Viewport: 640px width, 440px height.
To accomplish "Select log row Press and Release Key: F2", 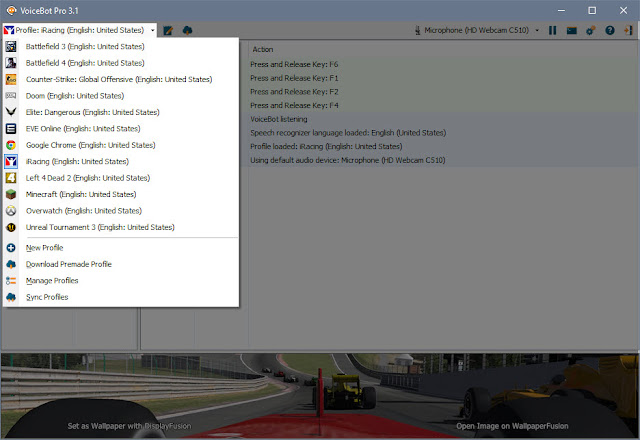I will tap(443, 91).
